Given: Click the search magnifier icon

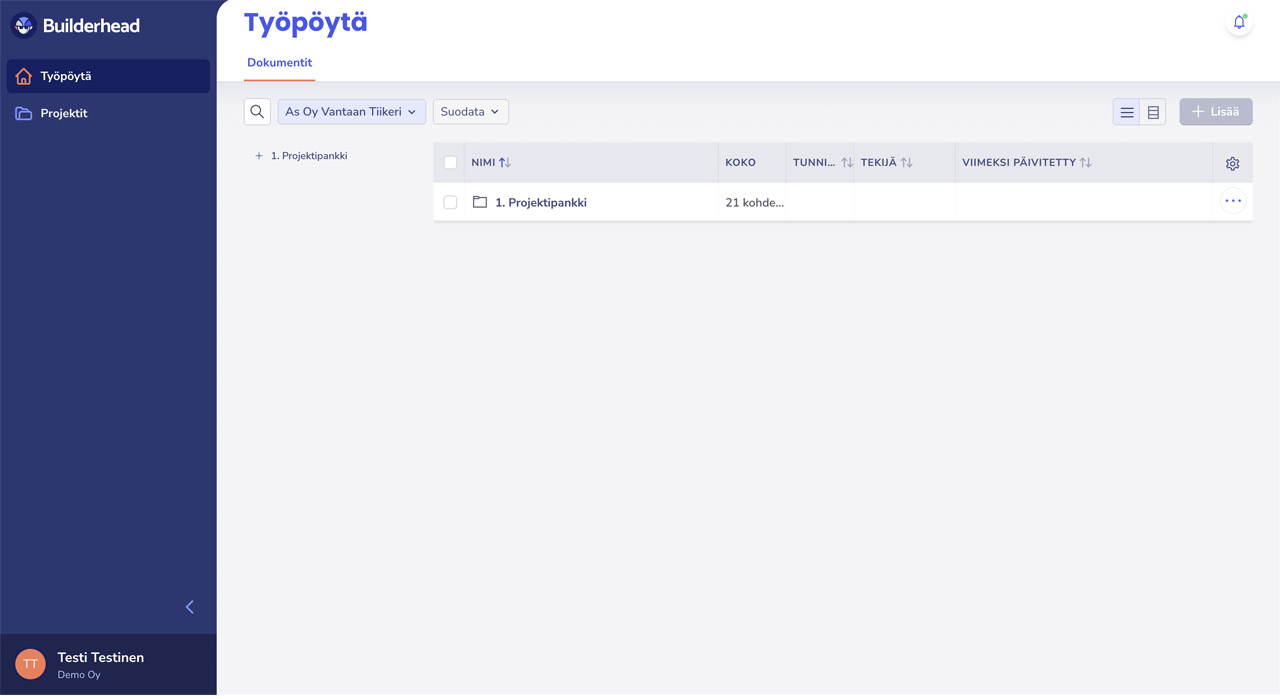Looking at the screenshot, I should (x=257, y=112).
